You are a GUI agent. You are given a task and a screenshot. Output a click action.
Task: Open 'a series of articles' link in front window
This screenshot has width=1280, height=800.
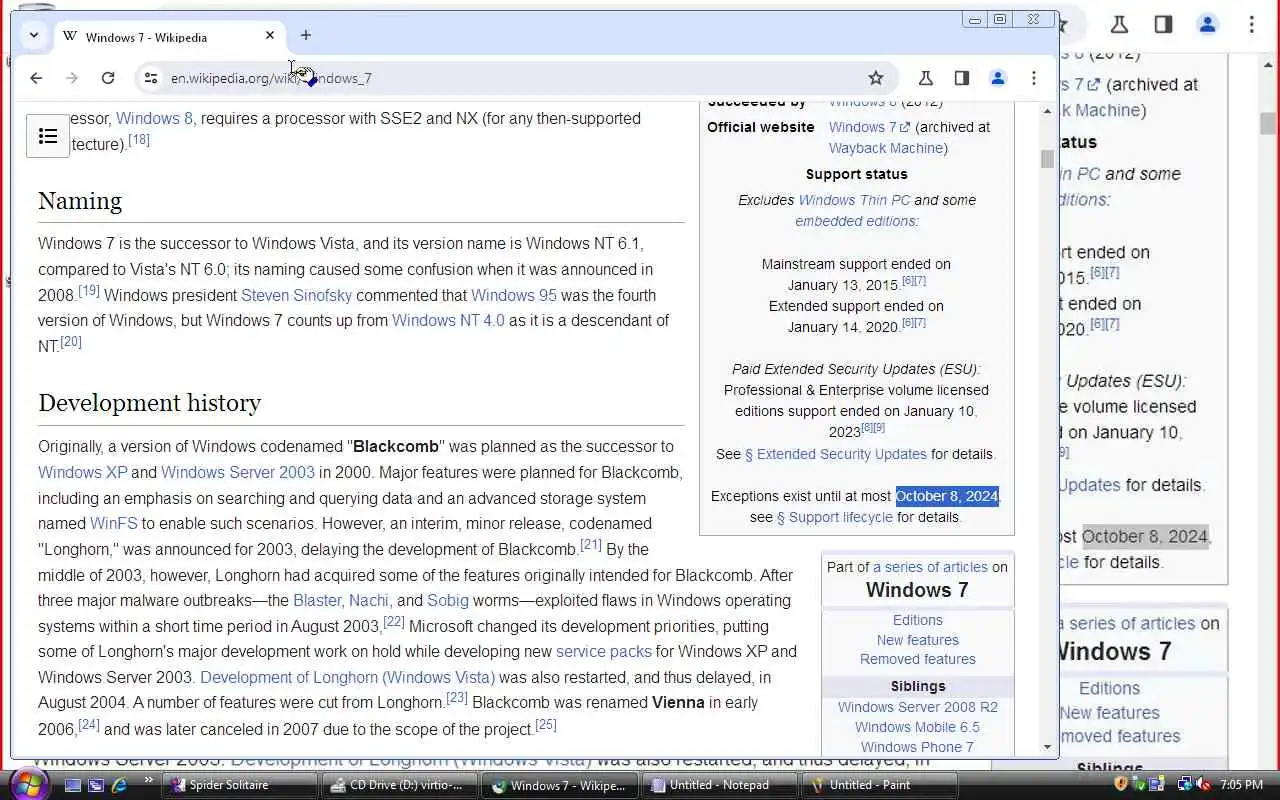[930, 567]
